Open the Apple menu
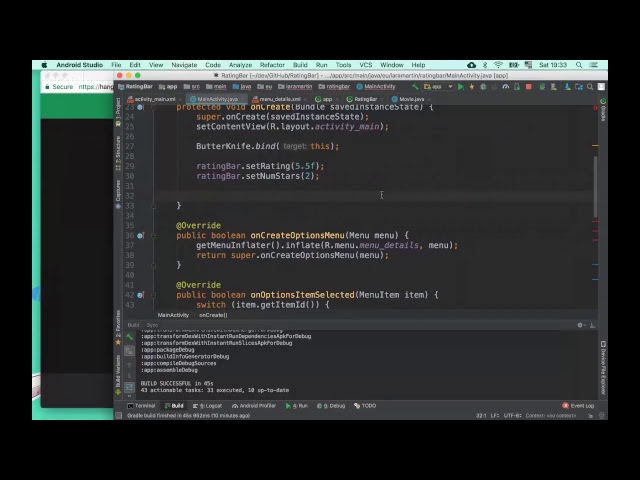This screenshot has height=480, width=640. [44, 65]
